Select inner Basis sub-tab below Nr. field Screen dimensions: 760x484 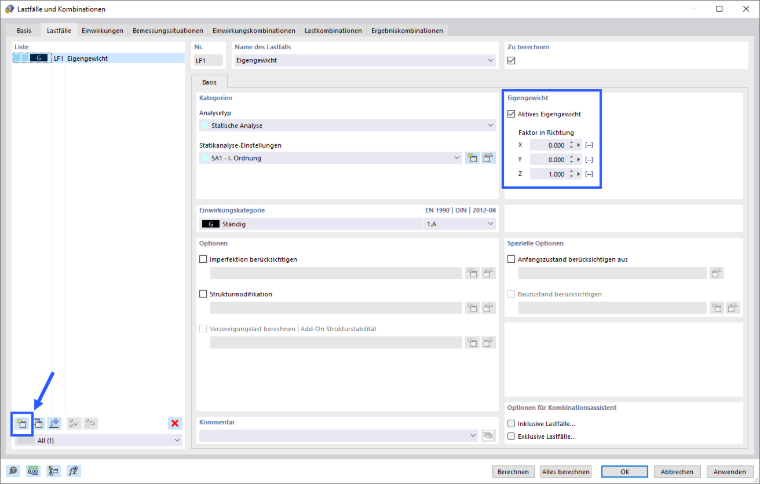point(209,82)
